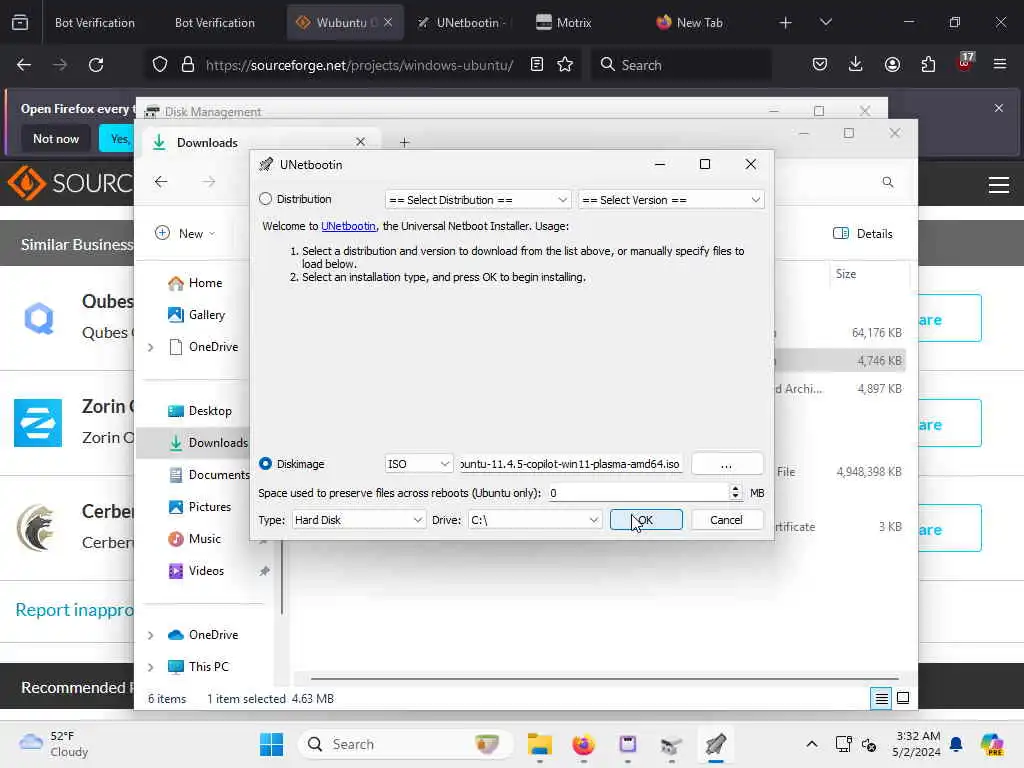Viewport: 1024px width, 768px height.
Task: Show hidden tray icons chevron
Action: click(x=811, y=744)
